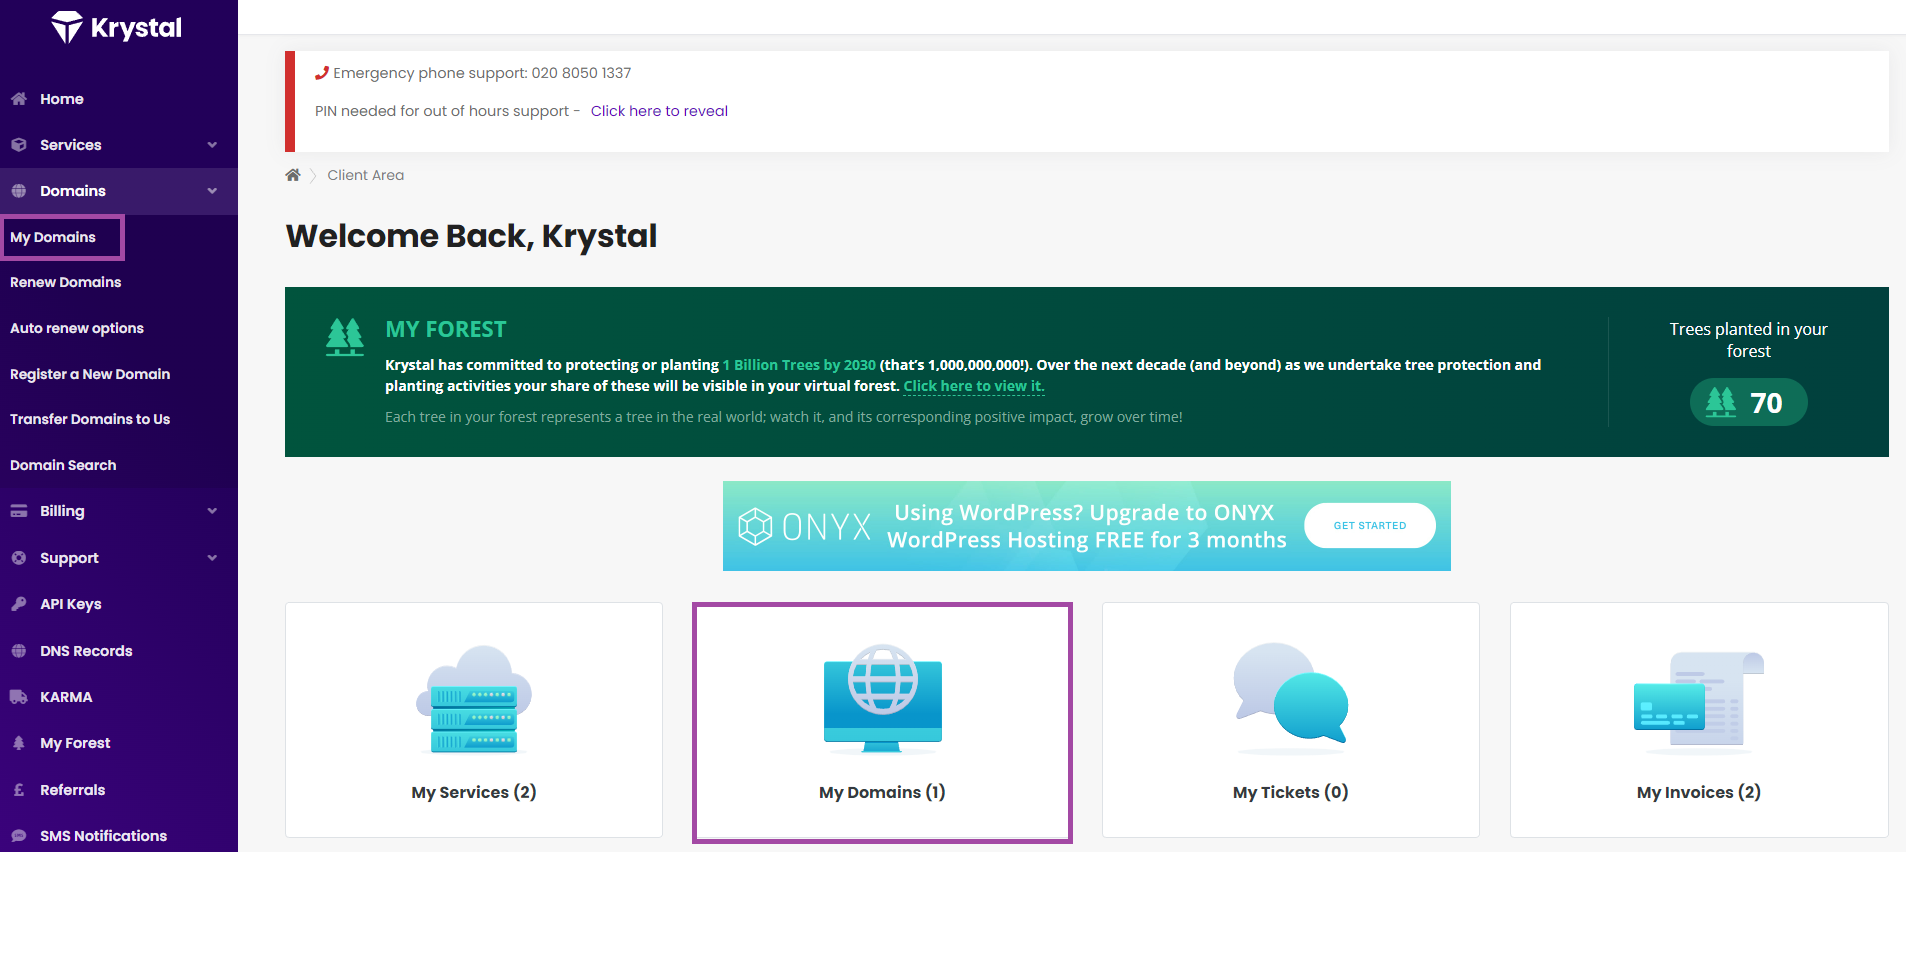Open Transfer Domains to Us

click(x=90, y=419)
